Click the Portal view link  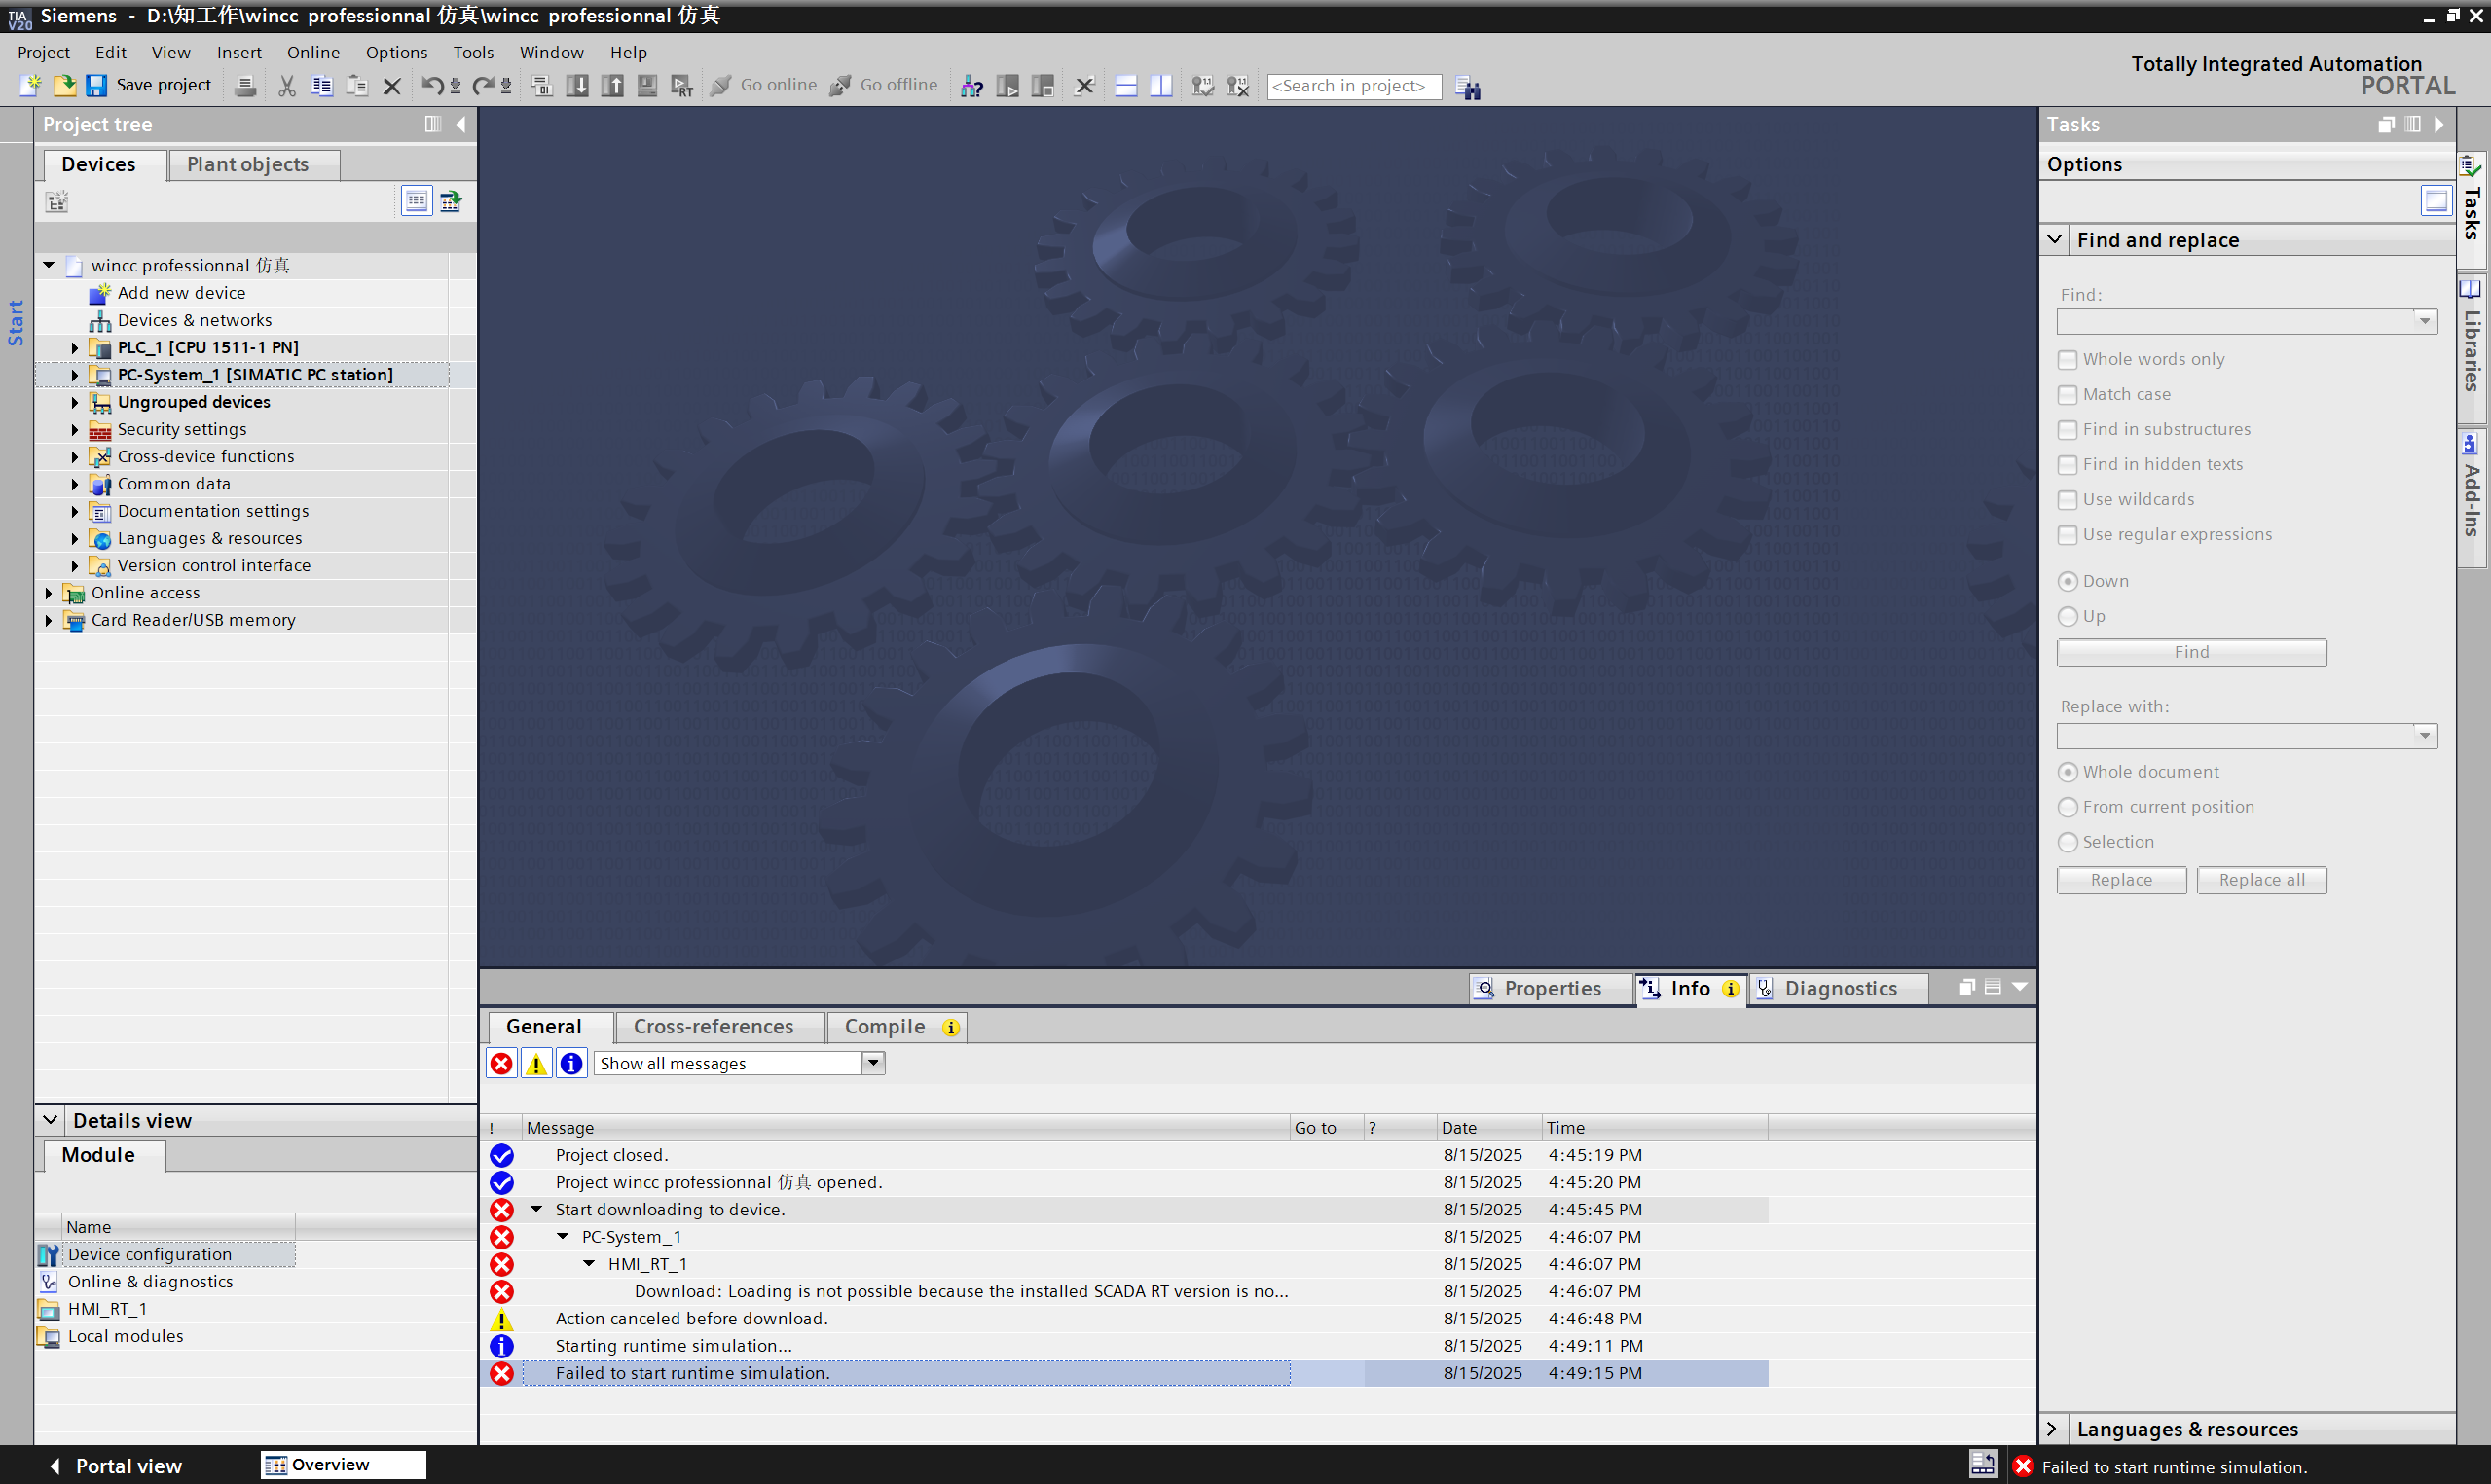pos(128,1466)
